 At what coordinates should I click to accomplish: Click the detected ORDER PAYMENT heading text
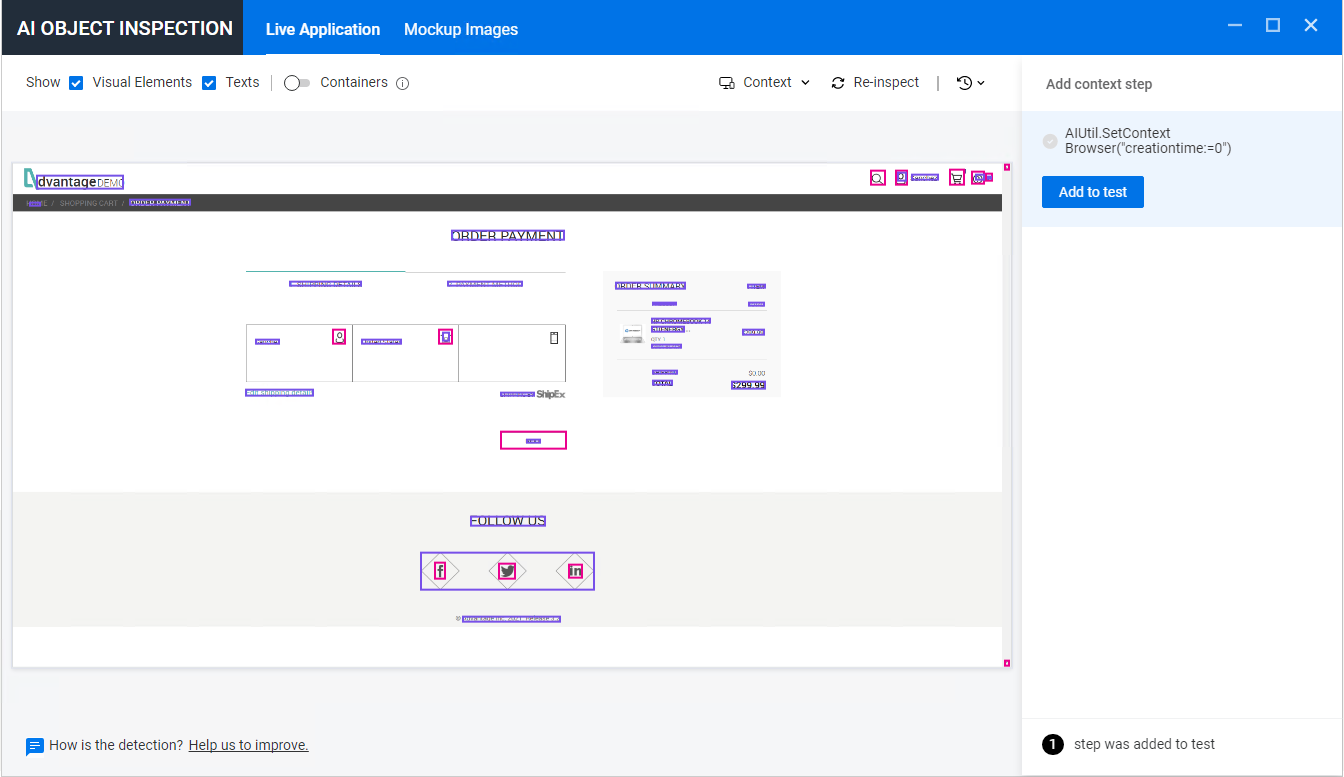pos(508,236)
